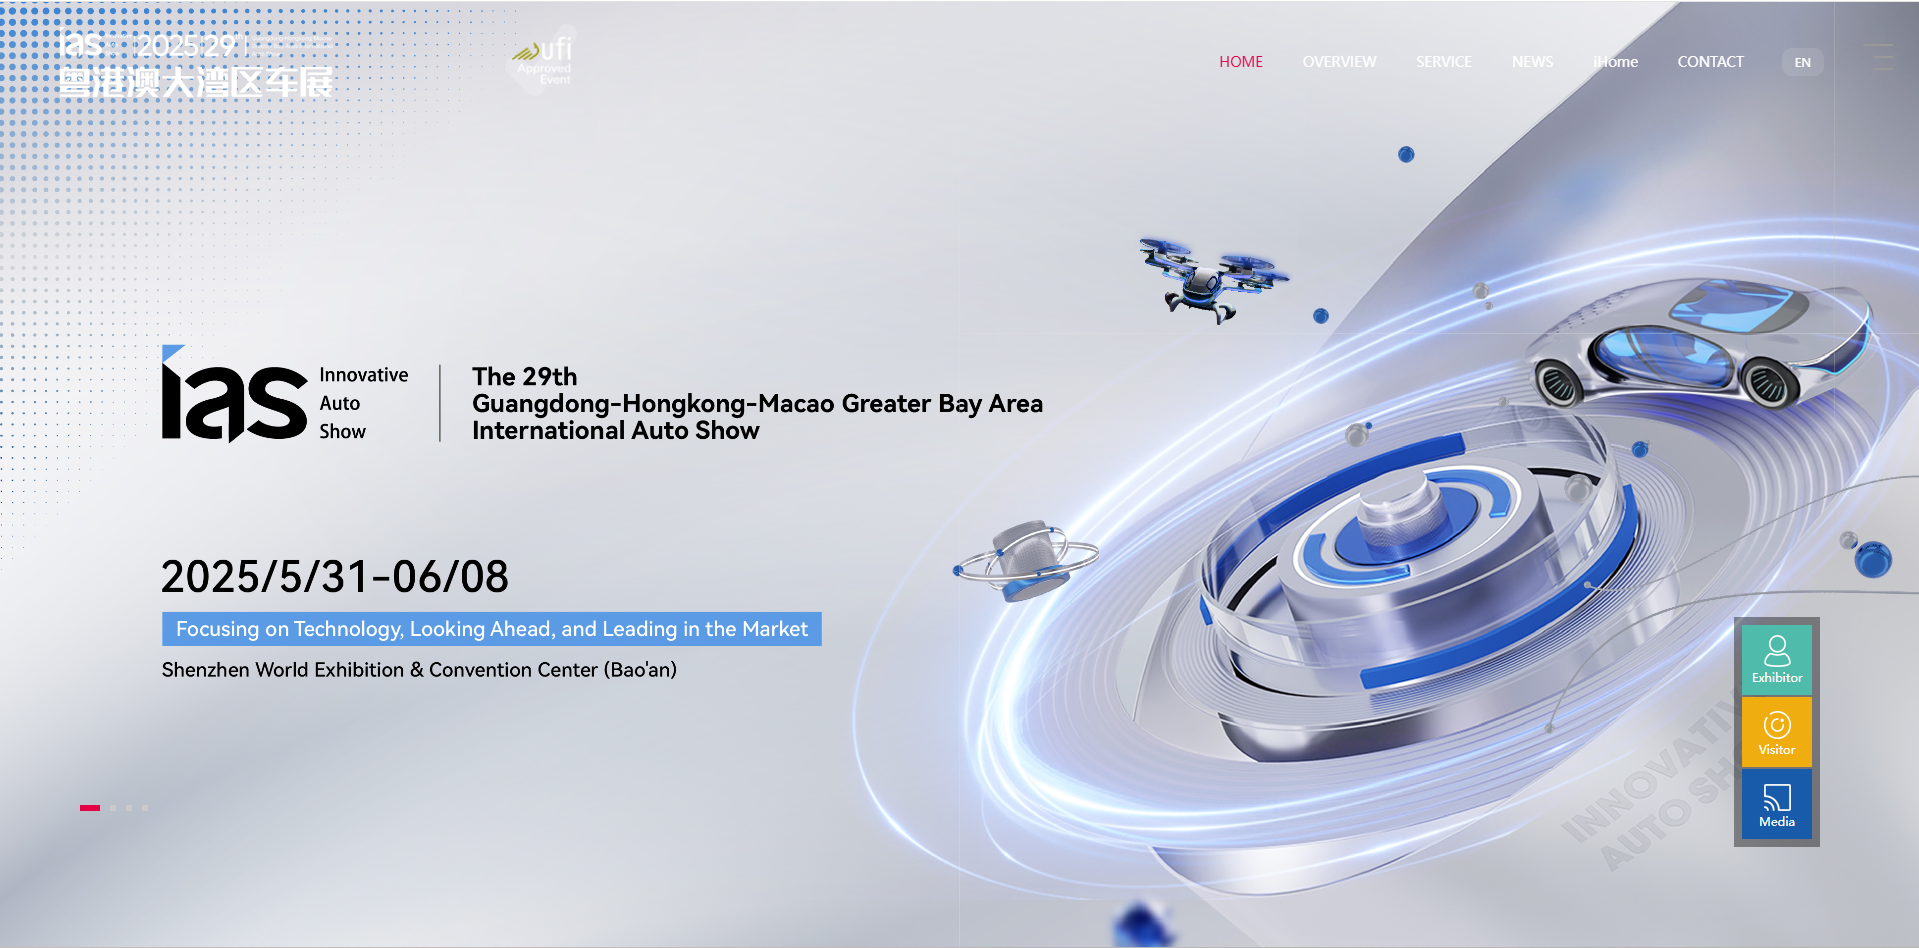Click the Exhibitor quick-access button

(1777, 660)
